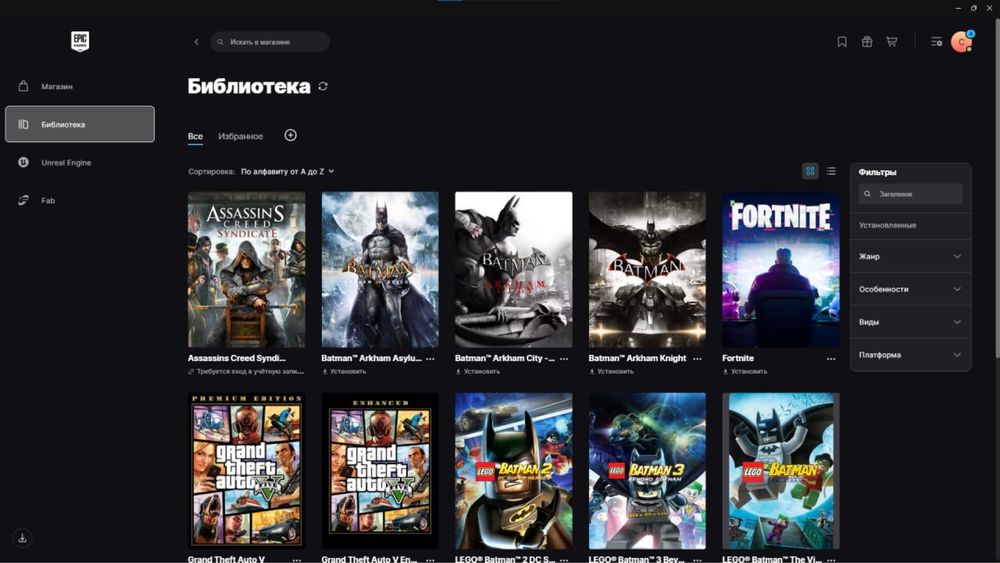Open more options for Batman Arkham Asylum
Screen dimensions: 1000x563
(x=430, y=359)
